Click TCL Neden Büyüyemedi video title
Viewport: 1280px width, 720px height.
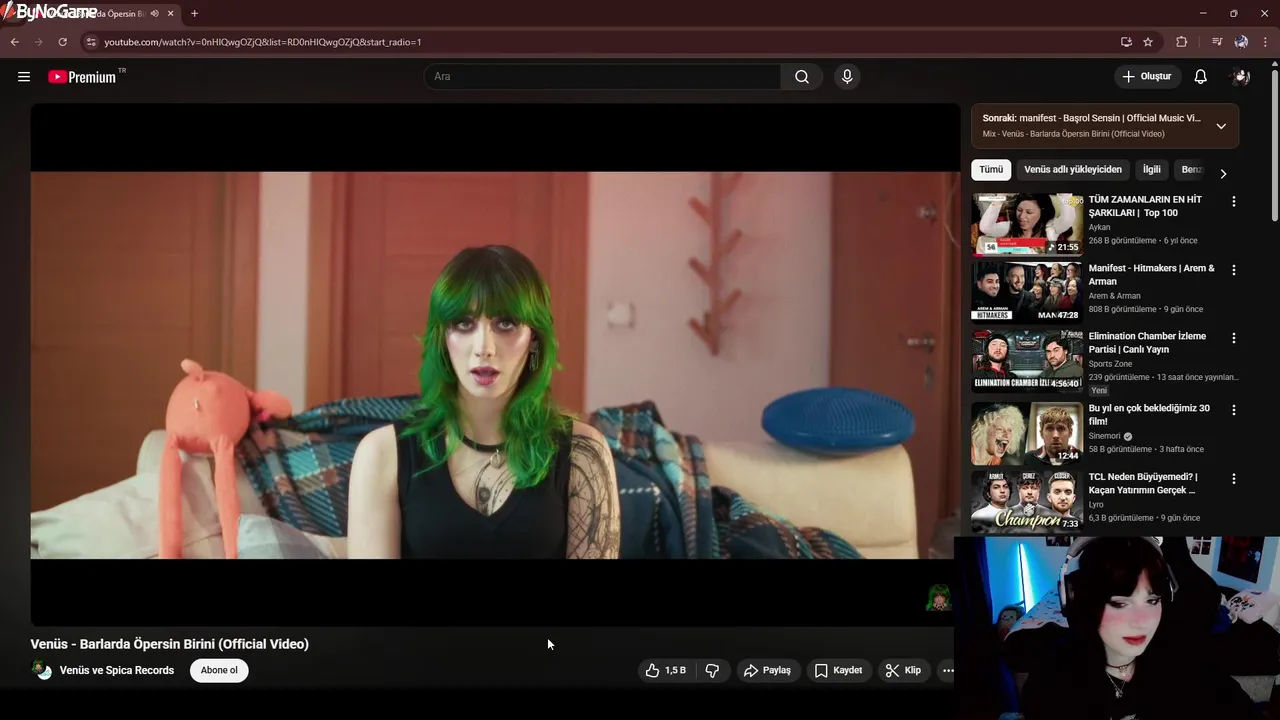point(1143,484)
